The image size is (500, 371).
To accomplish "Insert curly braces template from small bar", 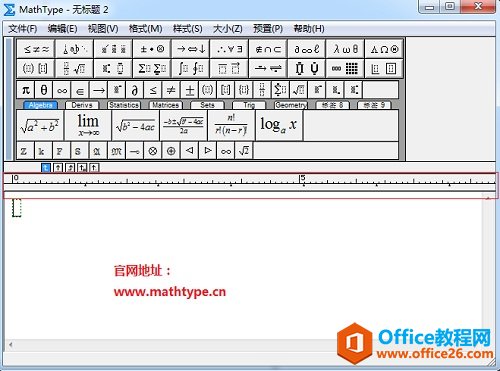I will 244,90.
